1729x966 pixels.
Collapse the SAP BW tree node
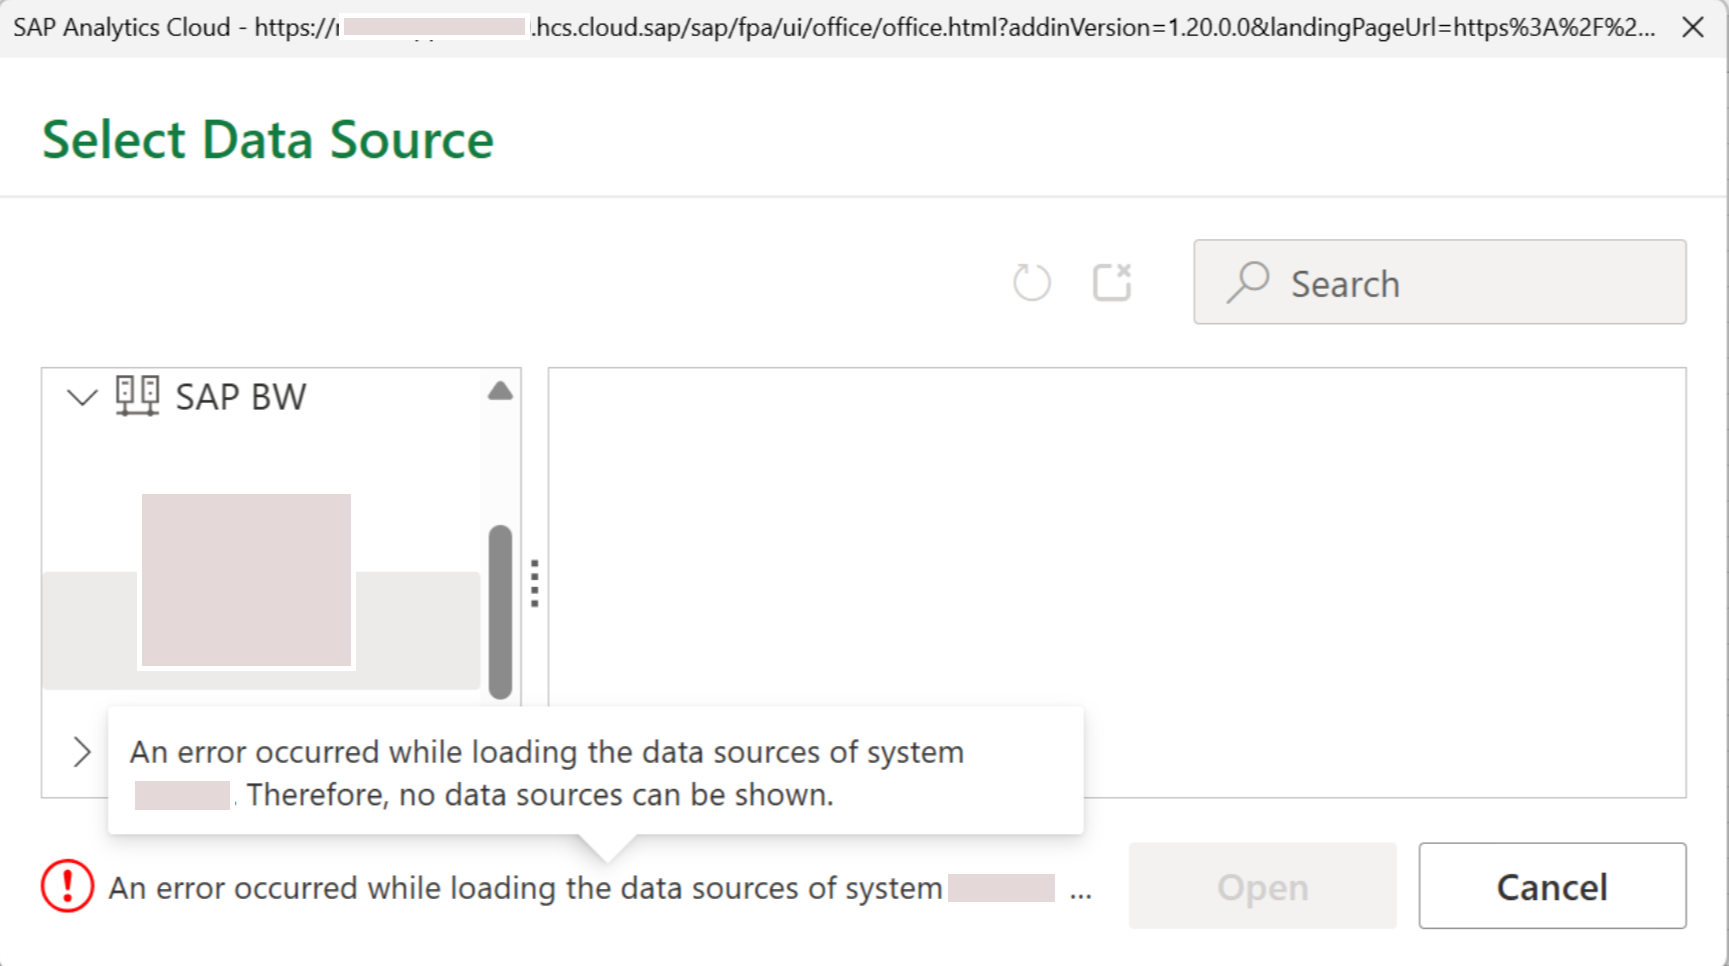82,397
